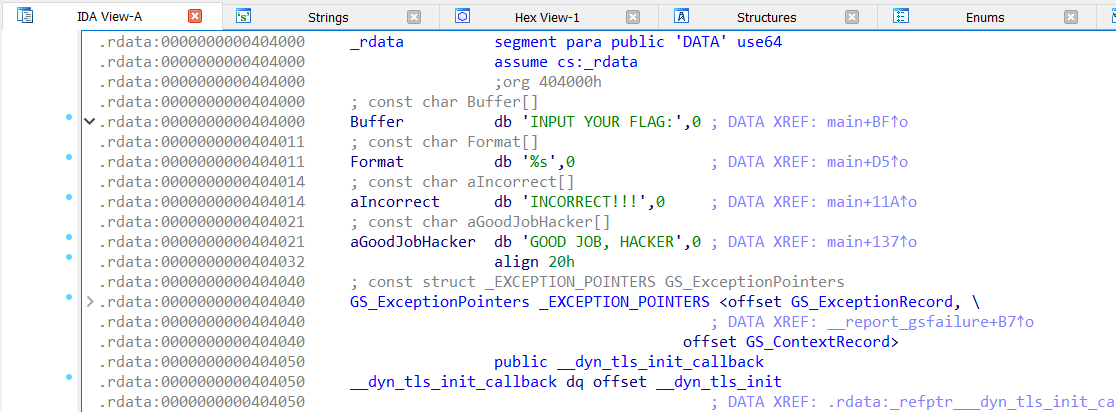The image size is (1116, 412).
Task: Click the __dyn_tls_init_callback dq label
Action: [453, 382]
